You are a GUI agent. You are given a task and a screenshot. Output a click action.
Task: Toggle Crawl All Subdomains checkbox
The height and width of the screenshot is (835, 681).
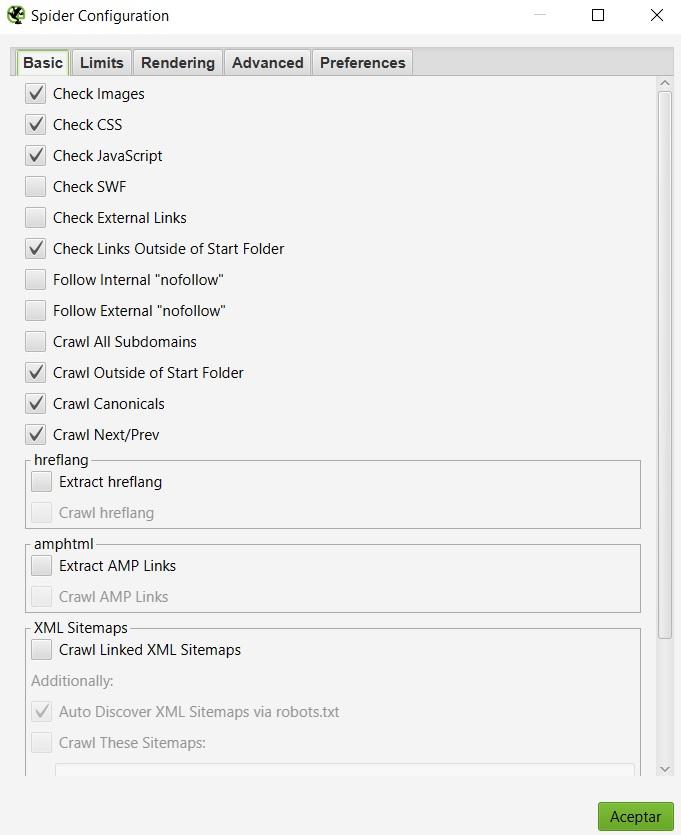36,342
